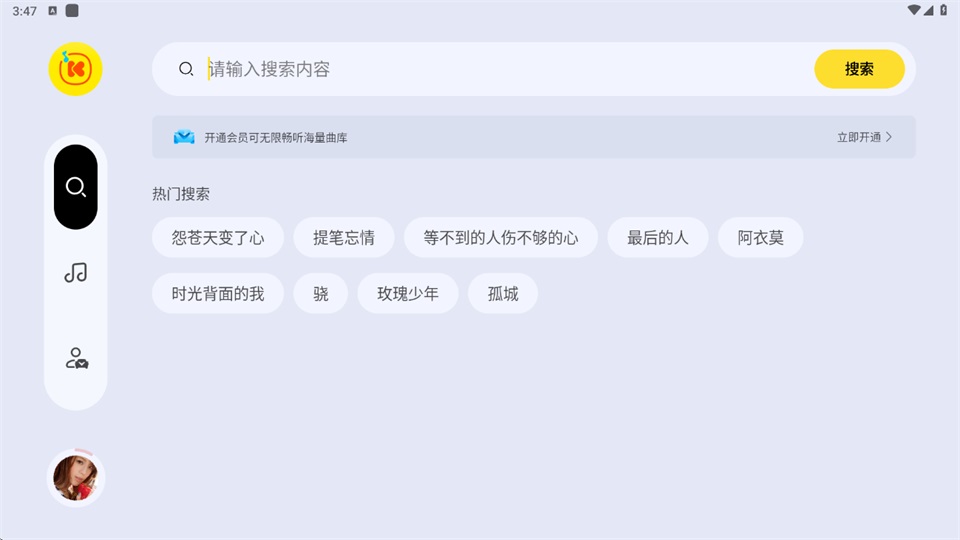
Task: Tap the yellow app logo icon
Action: 75,69
